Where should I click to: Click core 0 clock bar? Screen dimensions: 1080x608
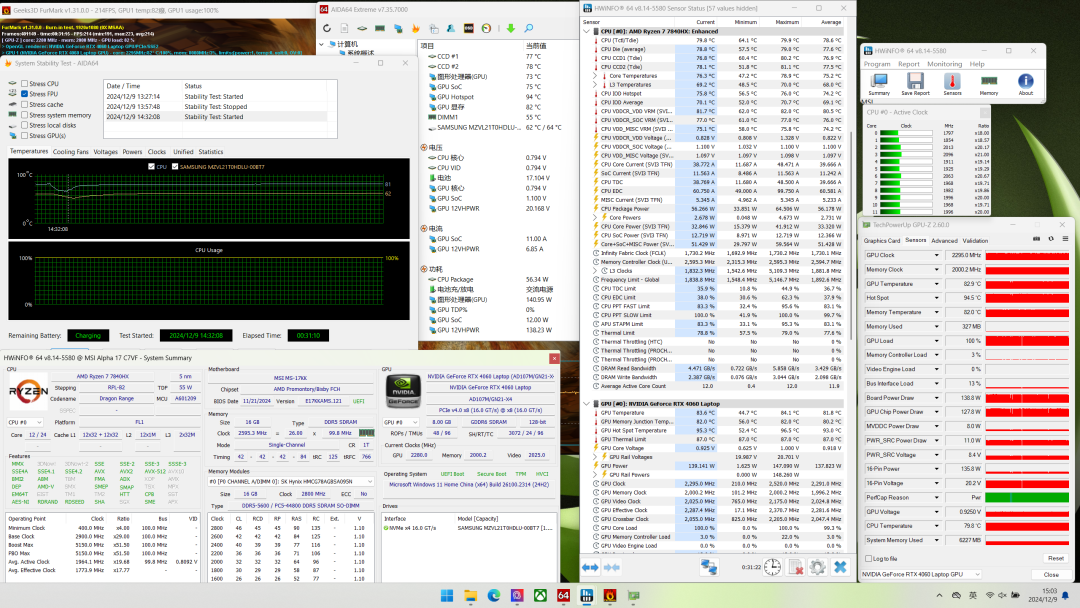(x=906, y=133)
